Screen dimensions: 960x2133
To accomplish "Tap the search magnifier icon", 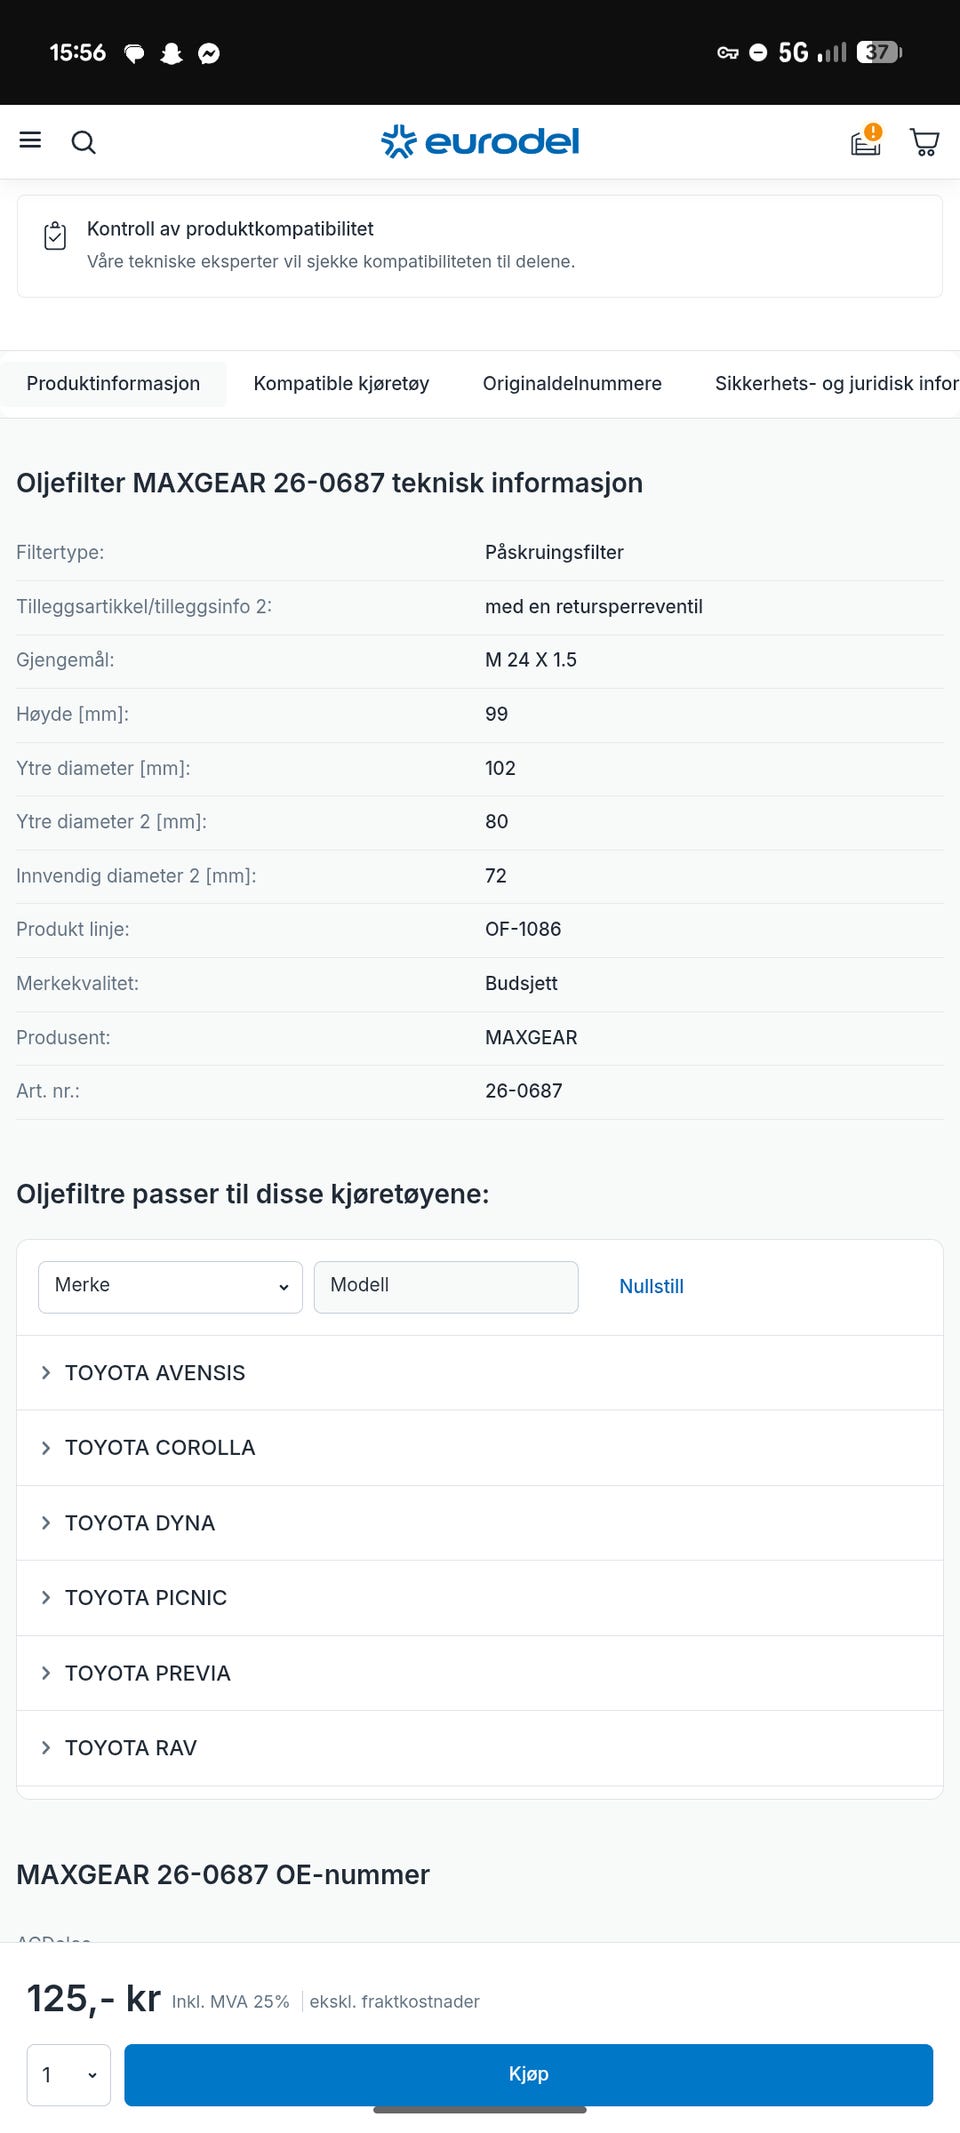I will (84, 142).
